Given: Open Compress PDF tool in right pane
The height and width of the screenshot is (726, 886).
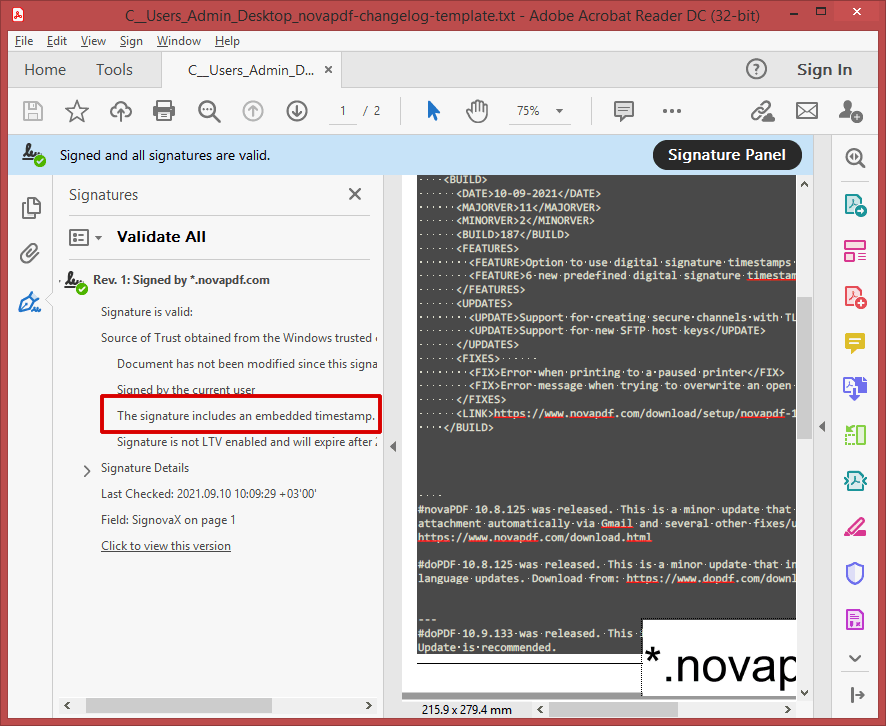Looking at the screenshot, I should tap(855, 481).
